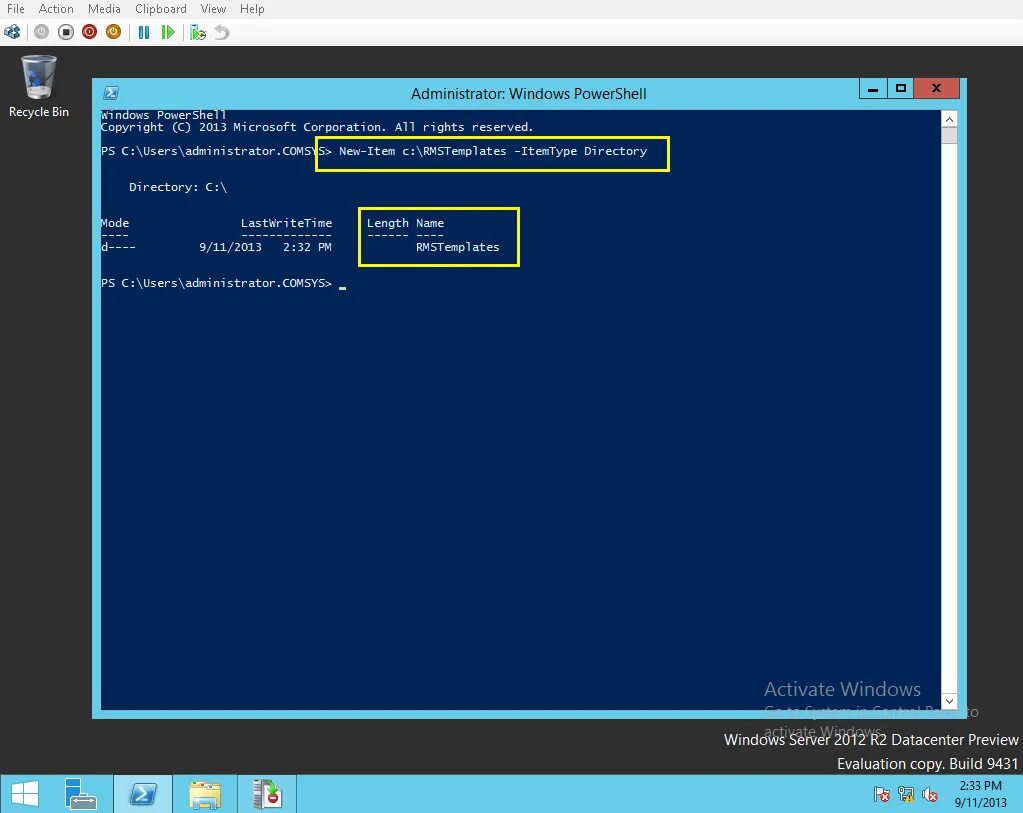
Task: Maximize the PowerShell window
Action: [x=900, y=88]
